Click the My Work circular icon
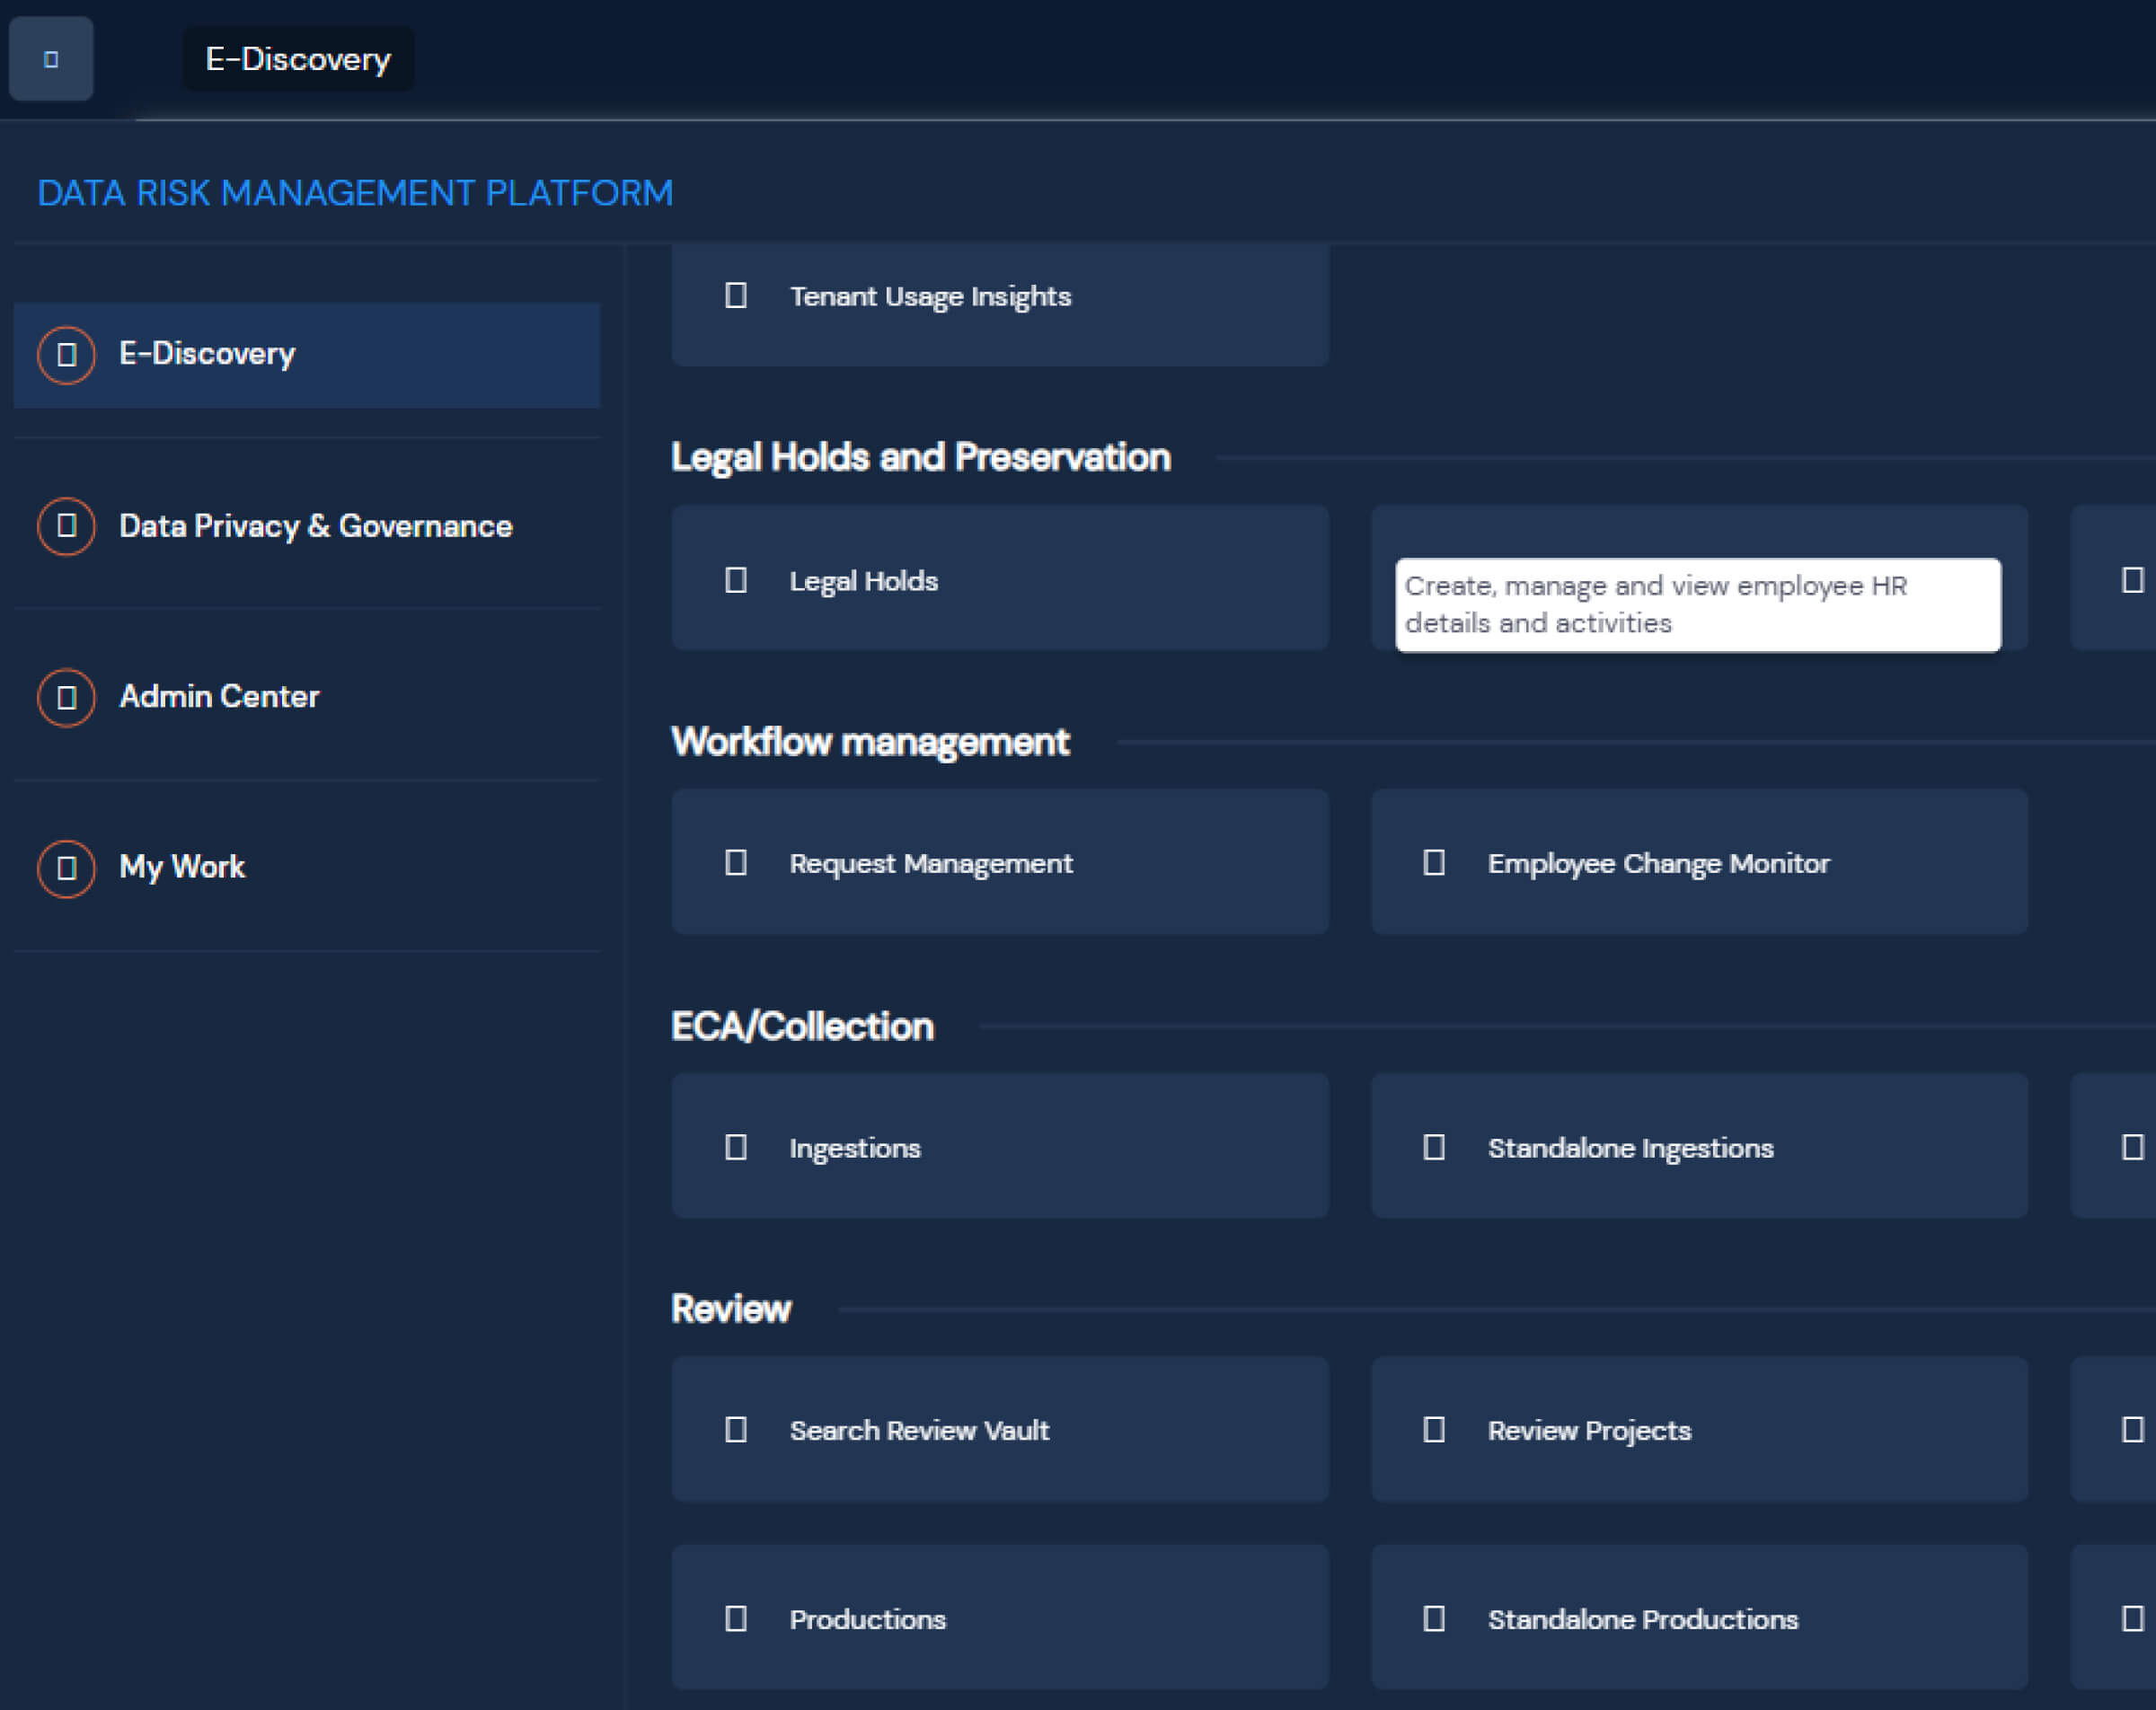Viewport: 2156px width, 1710px height. (x=66, y=867)
